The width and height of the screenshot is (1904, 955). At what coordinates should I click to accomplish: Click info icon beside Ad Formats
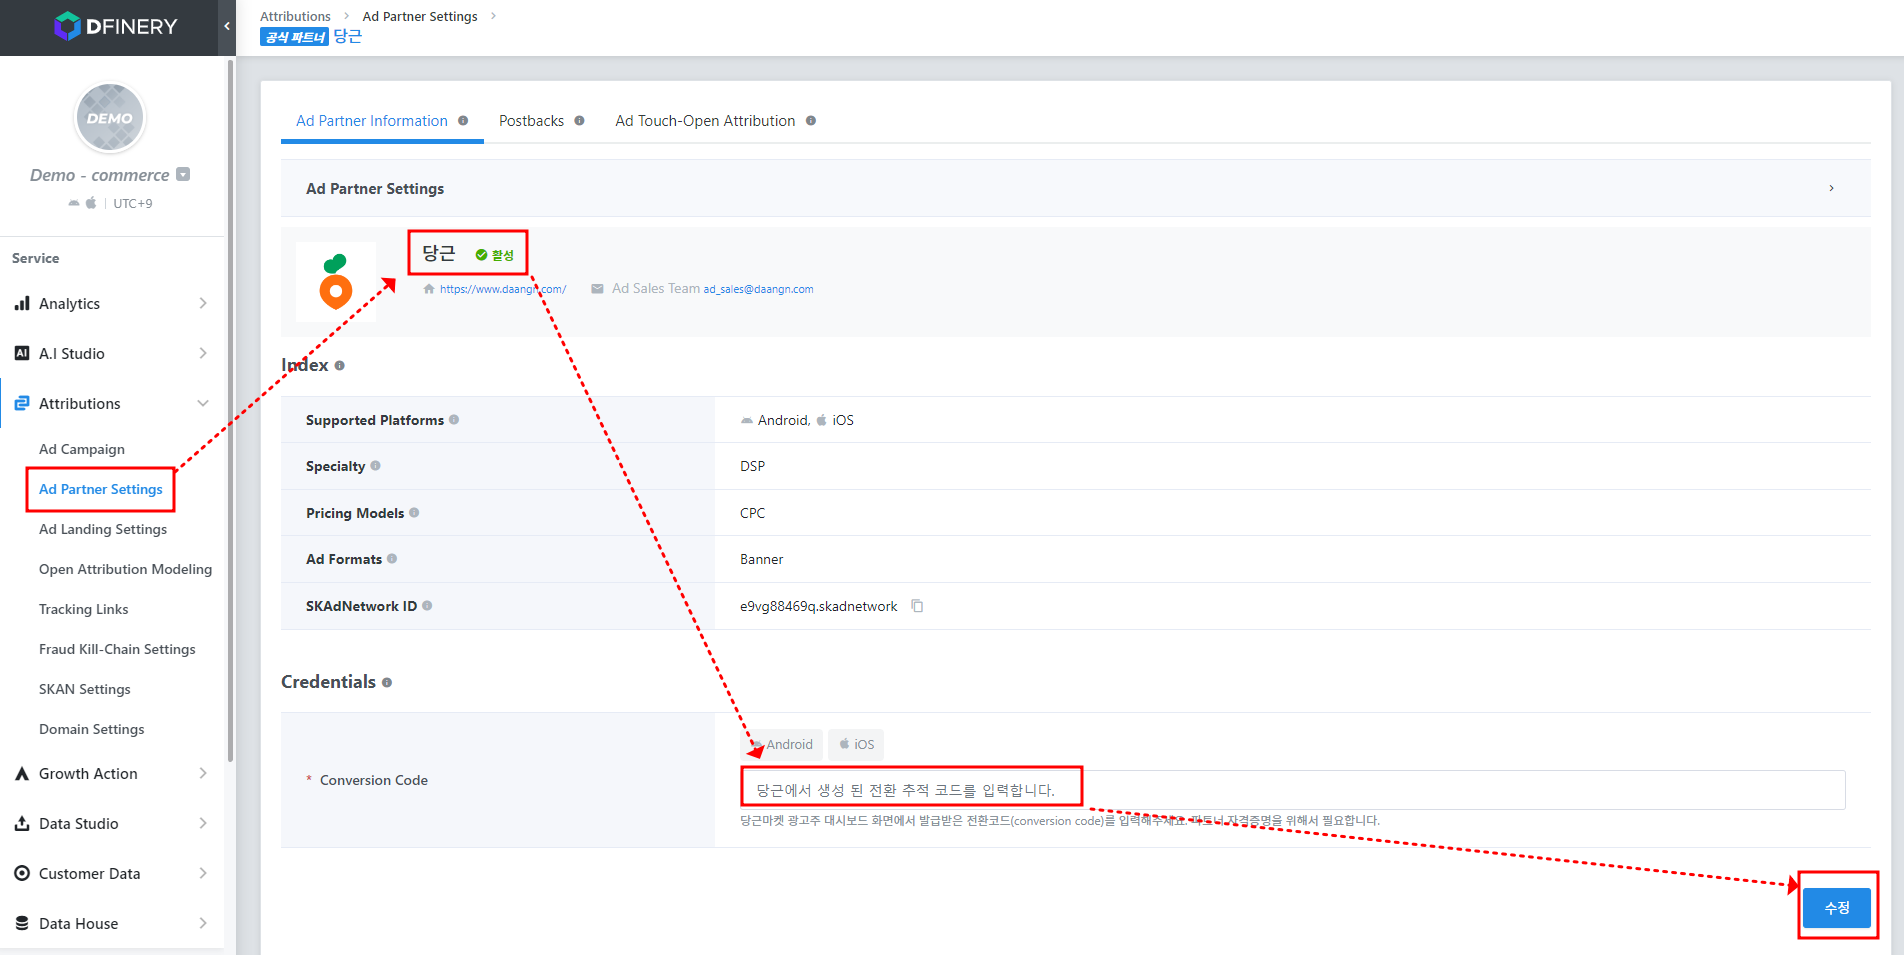392,559
